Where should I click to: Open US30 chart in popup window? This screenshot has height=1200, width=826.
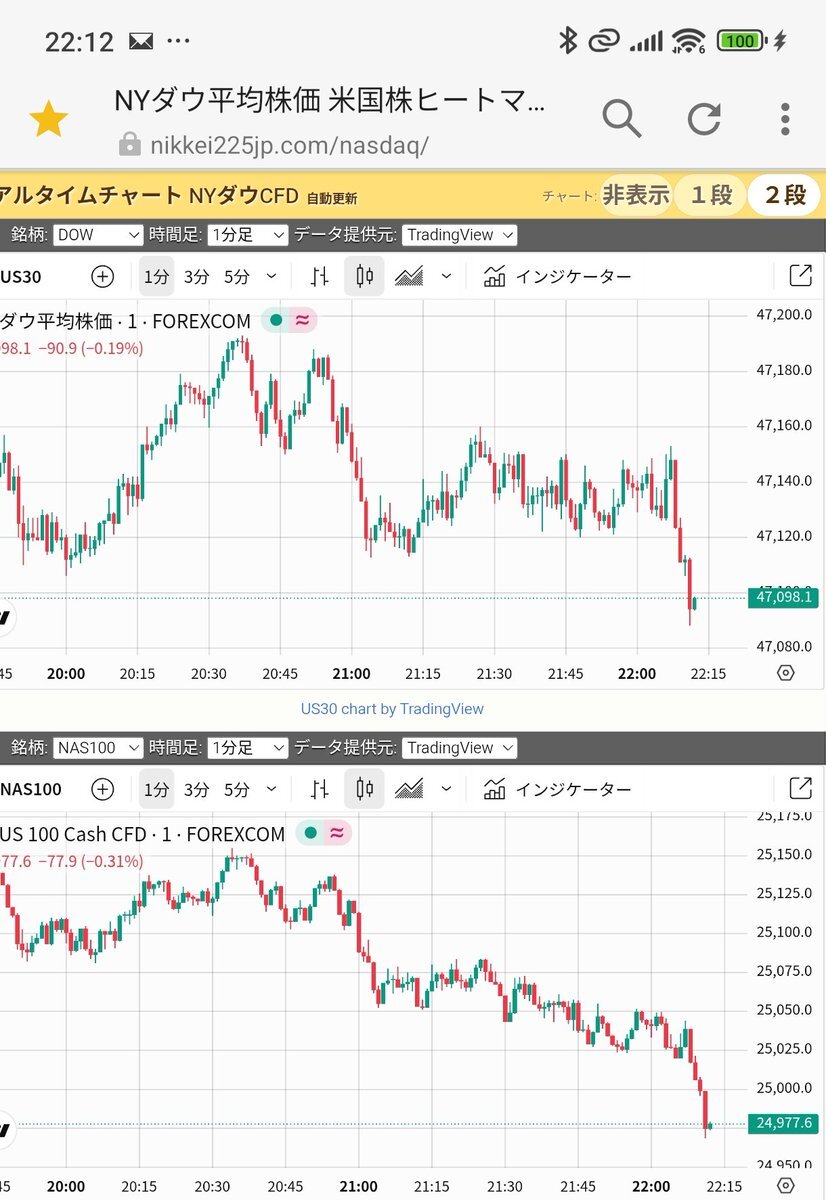click(x=800, y=277)
